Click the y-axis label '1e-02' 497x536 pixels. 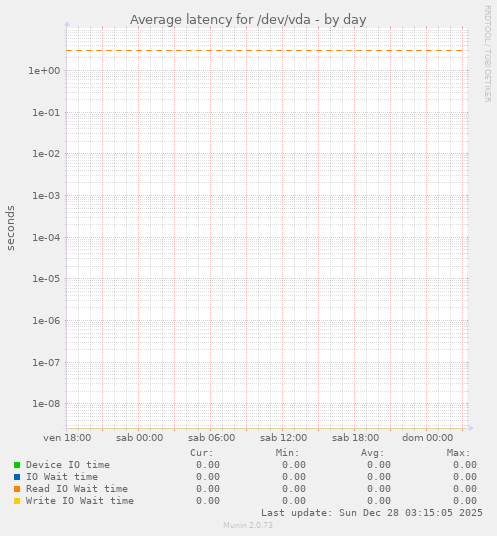(x=46, y=154)
